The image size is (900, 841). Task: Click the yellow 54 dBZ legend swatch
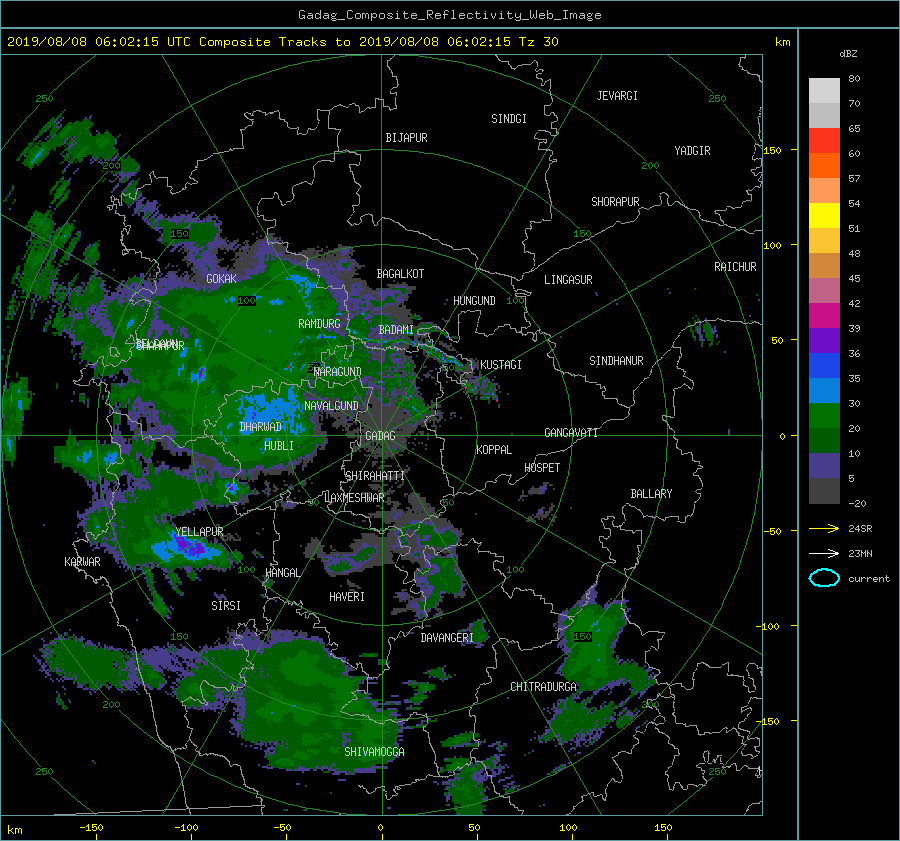(824, 215)
